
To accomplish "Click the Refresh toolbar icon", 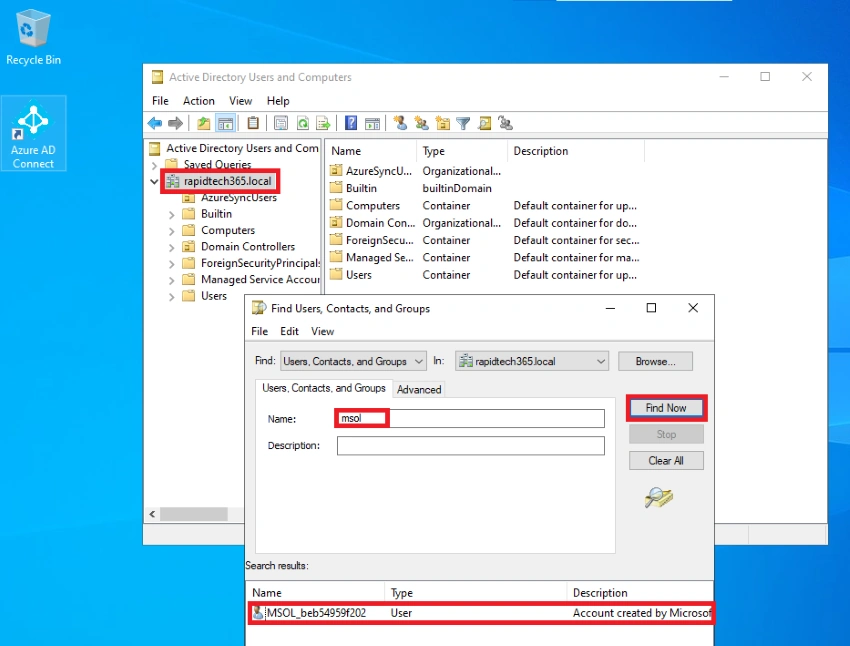I will (302, 124).
